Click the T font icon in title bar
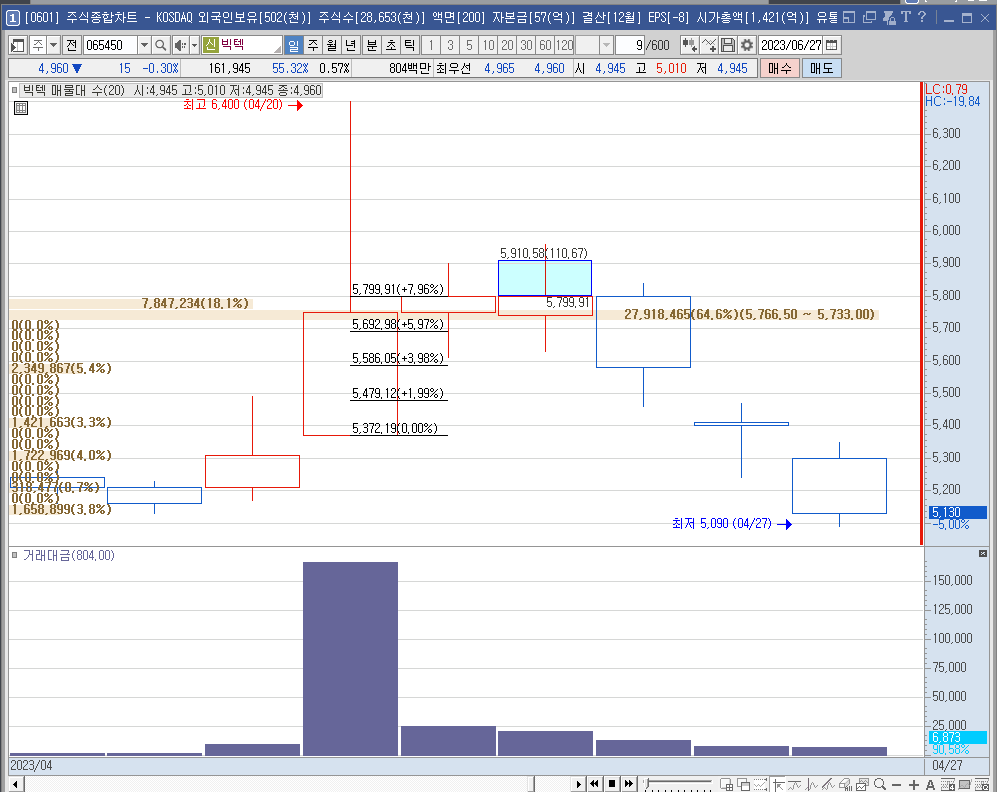 point(905,17)
